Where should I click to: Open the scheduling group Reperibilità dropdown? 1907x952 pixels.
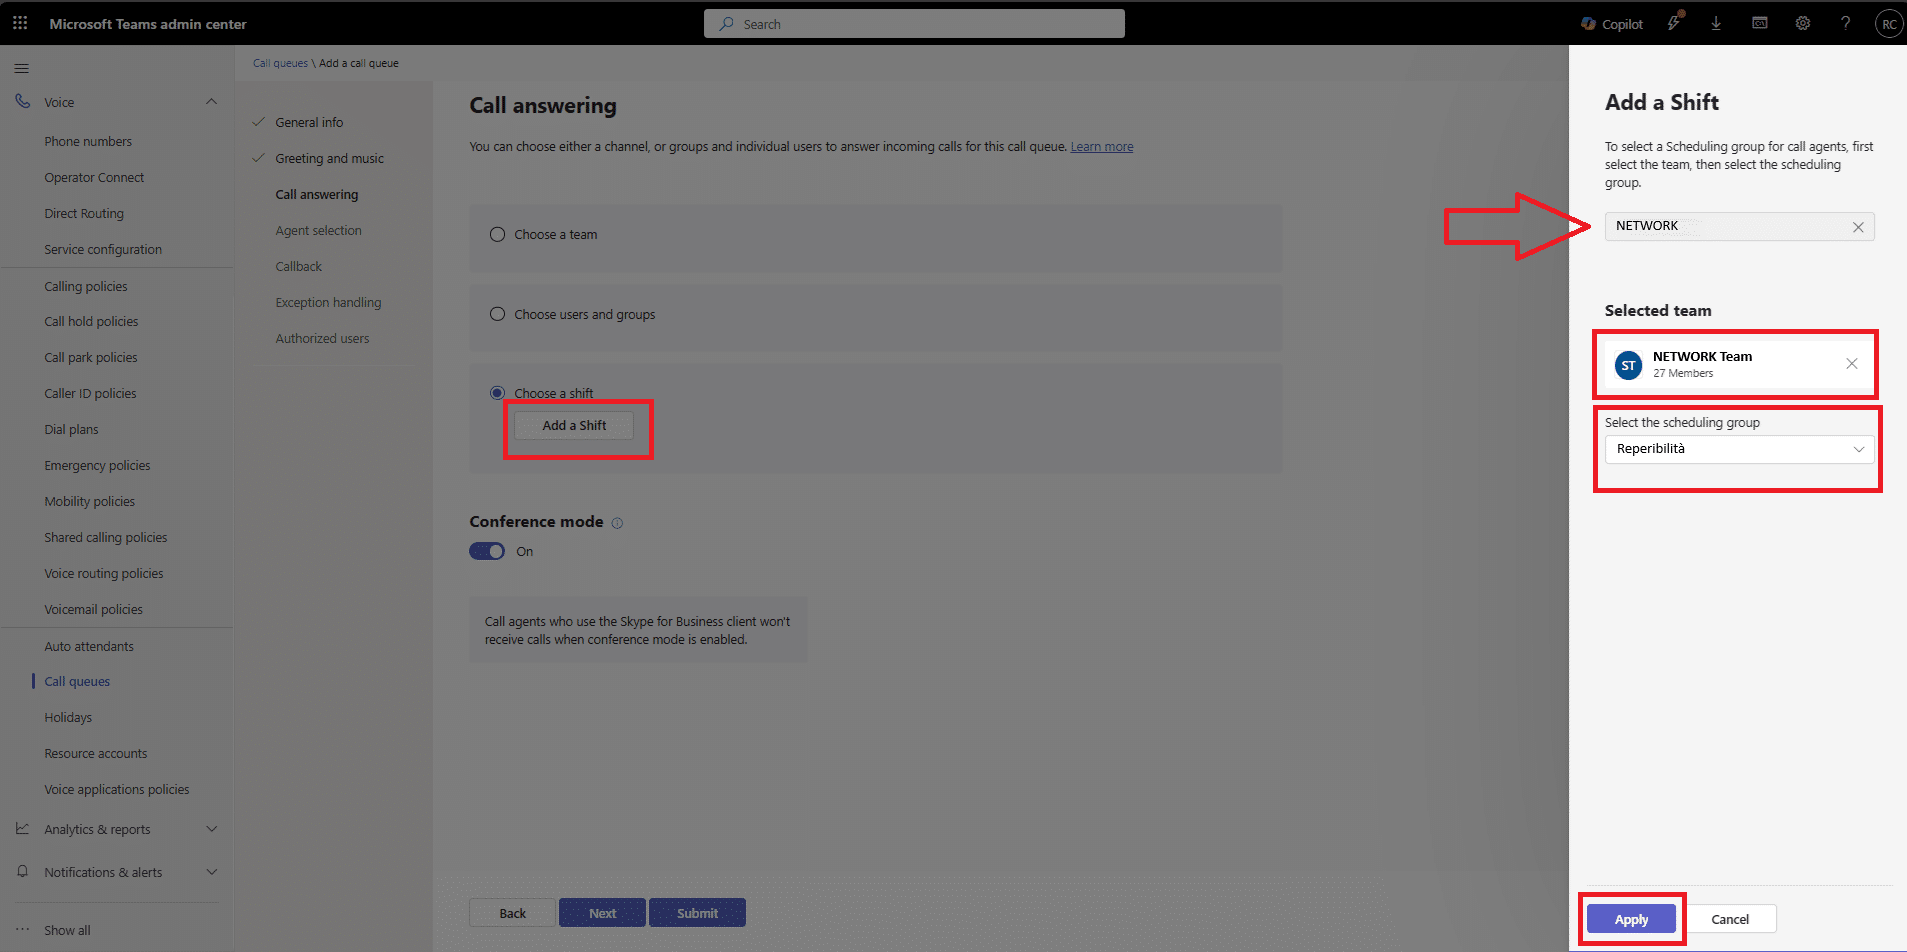pyautogui.click(x=1739, y=450)
